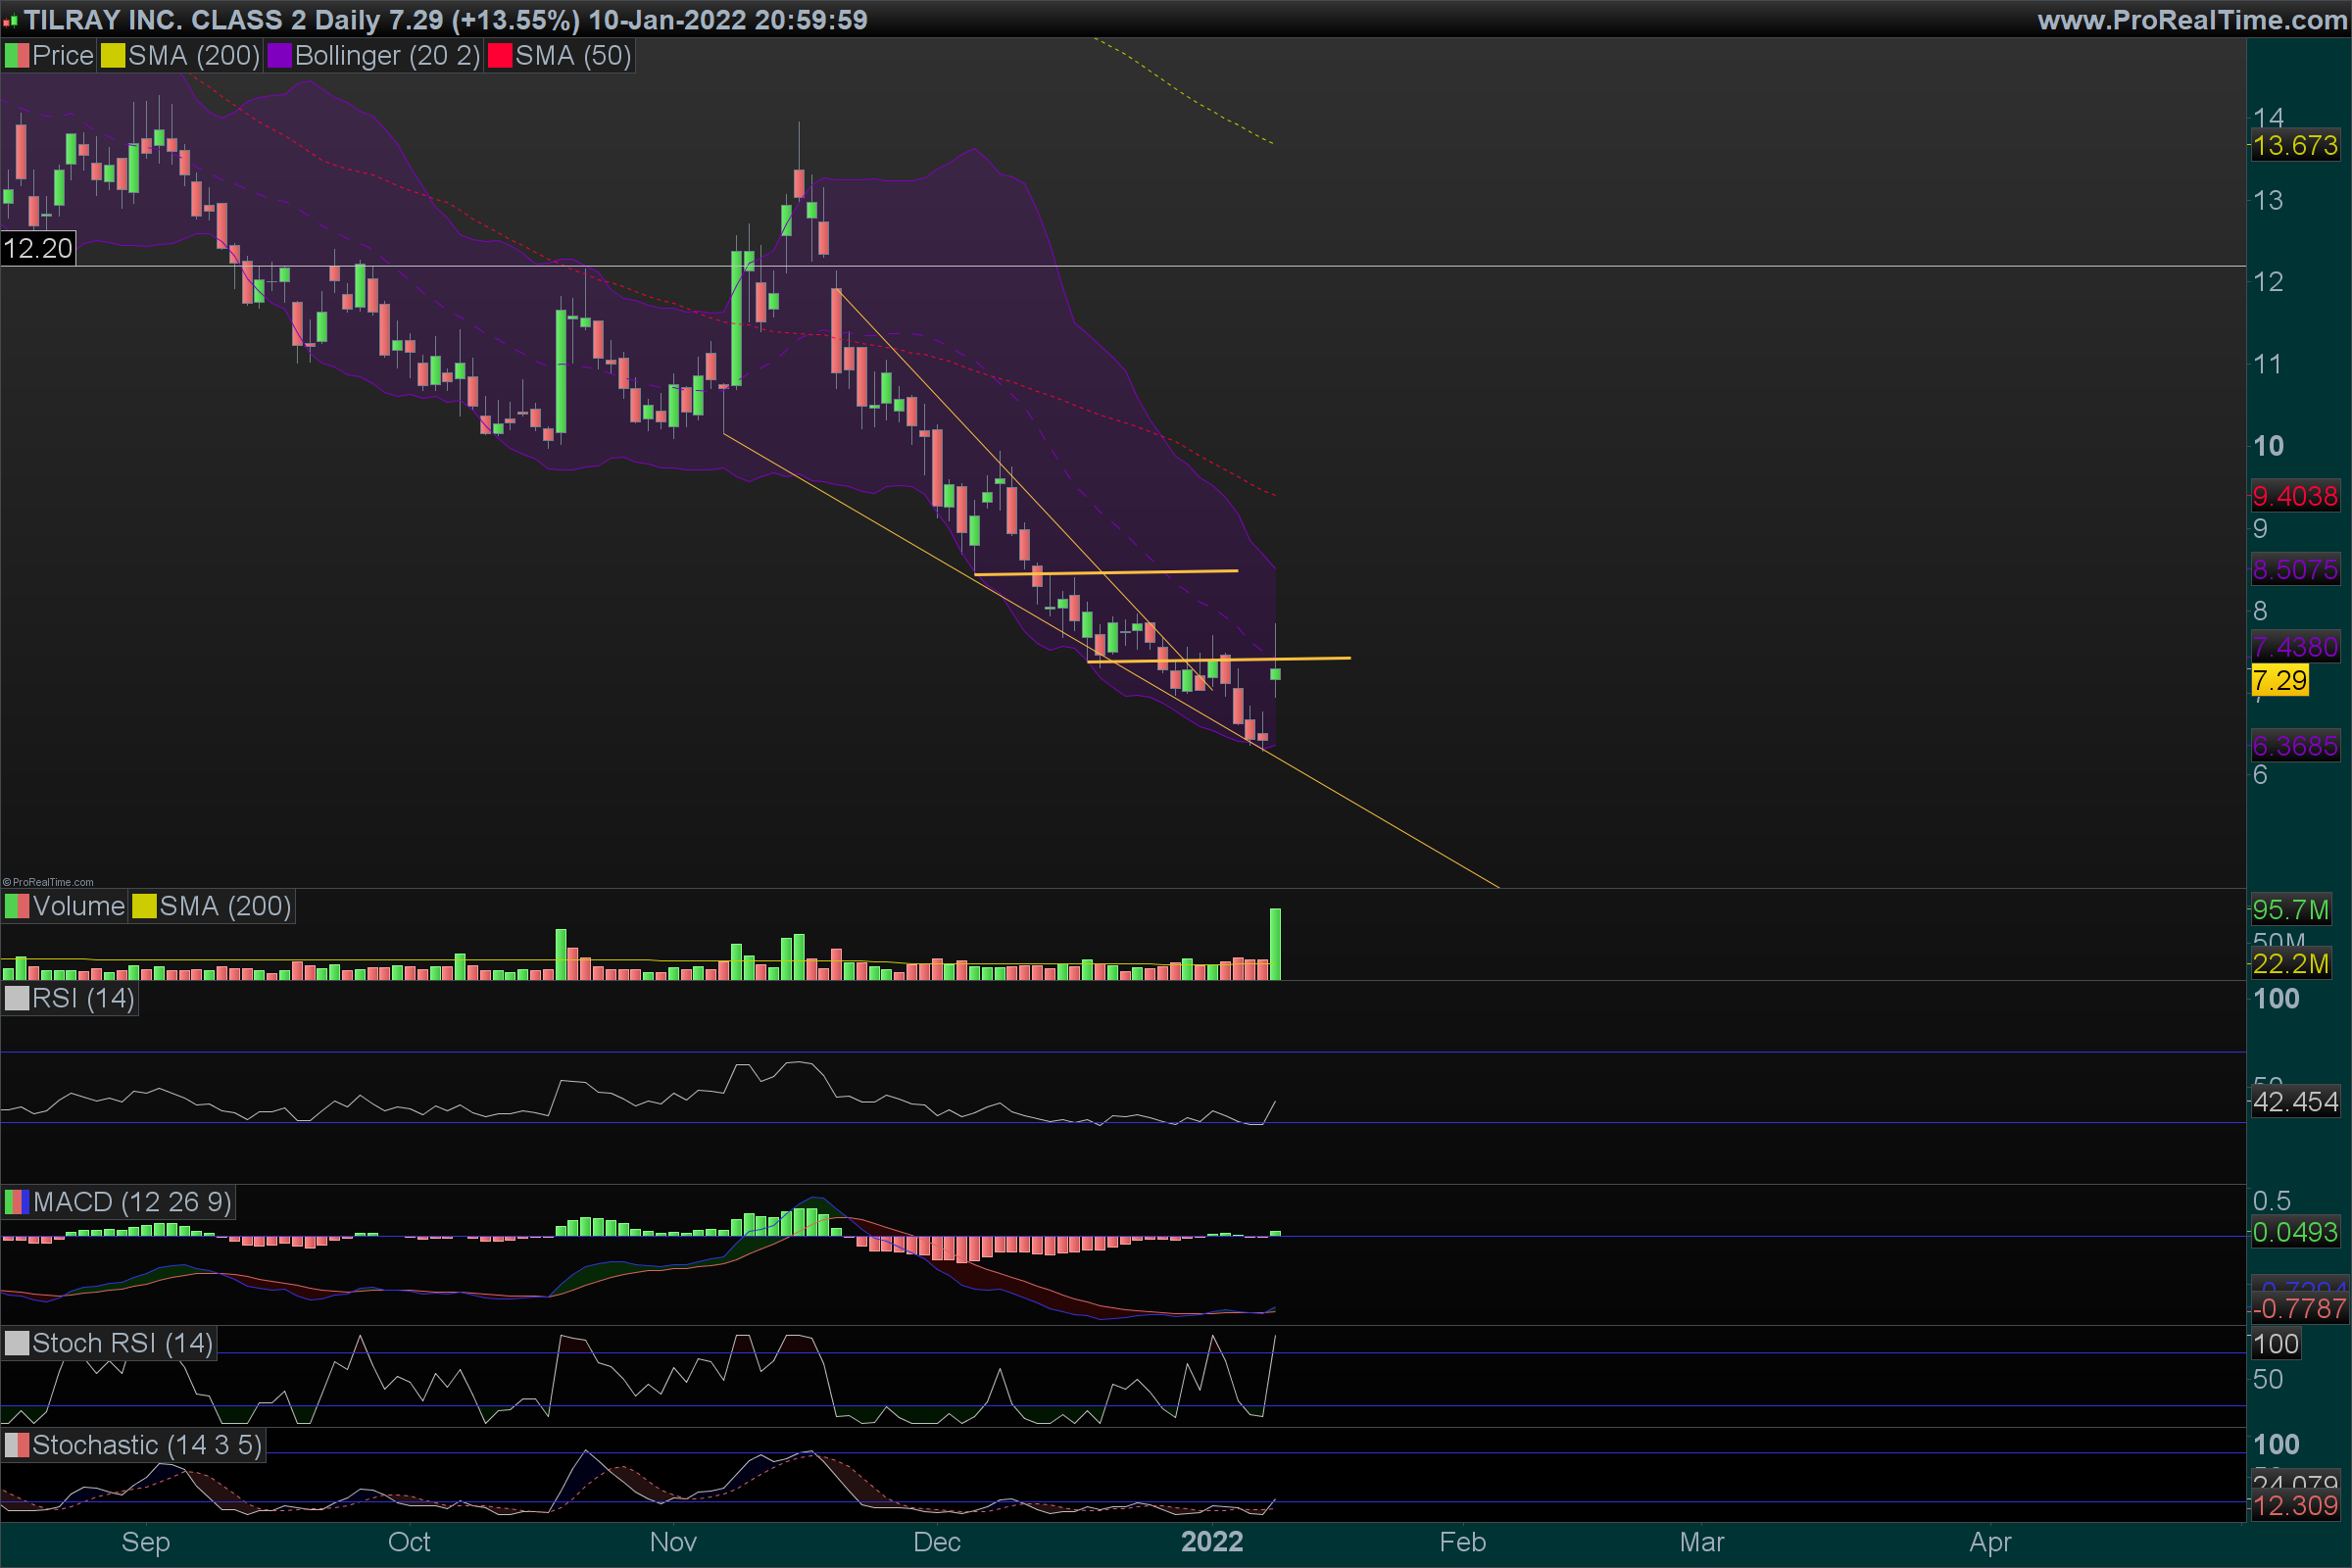Click the yellow 7.29 current price tag
Image resolution: width=2352 pixels, height=1568 pixels.
[2279, 681]
